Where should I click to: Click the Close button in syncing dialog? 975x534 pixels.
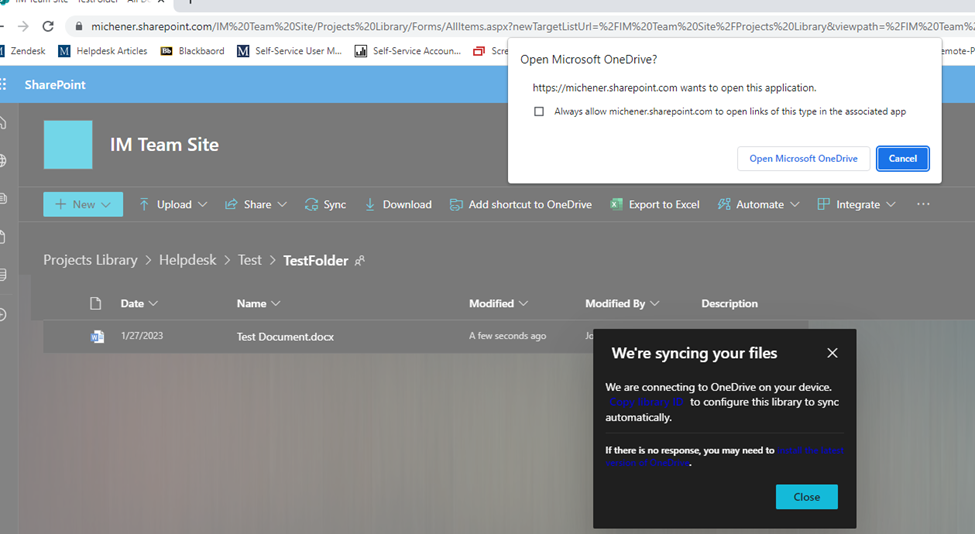(806, 497)
